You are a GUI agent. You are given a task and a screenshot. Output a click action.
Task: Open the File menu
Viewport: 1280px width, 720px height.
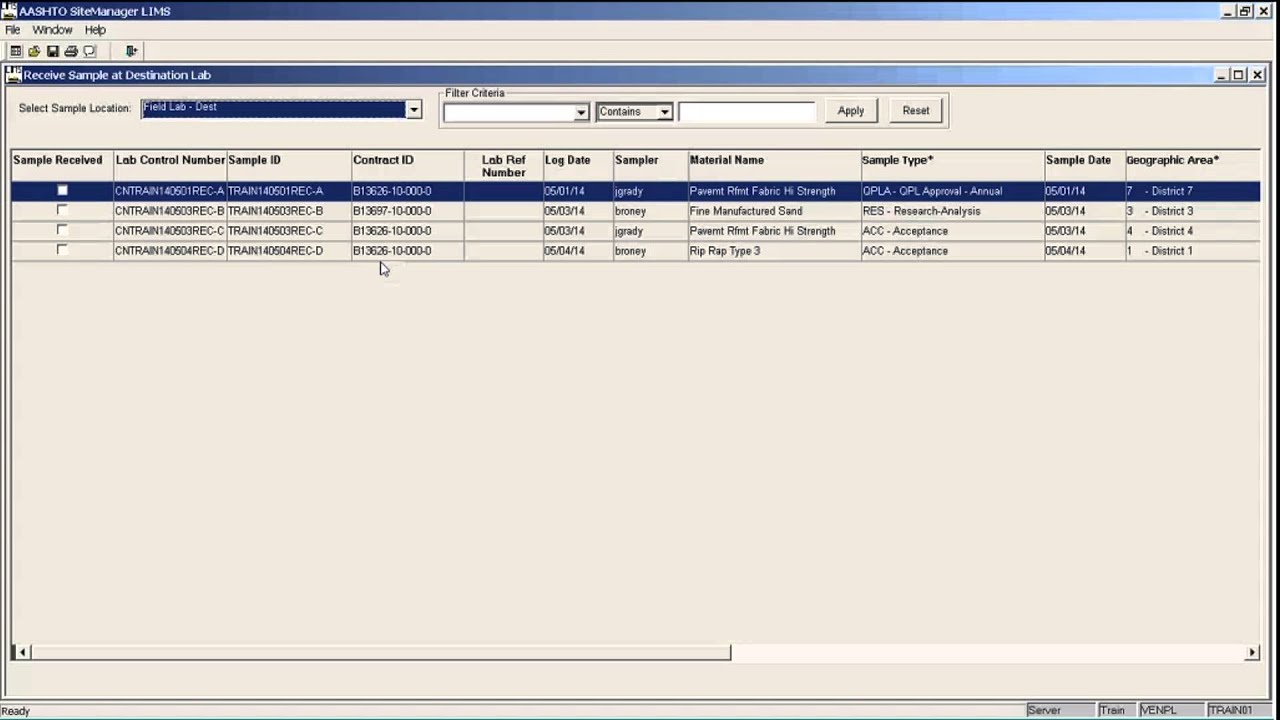point(13,30)
